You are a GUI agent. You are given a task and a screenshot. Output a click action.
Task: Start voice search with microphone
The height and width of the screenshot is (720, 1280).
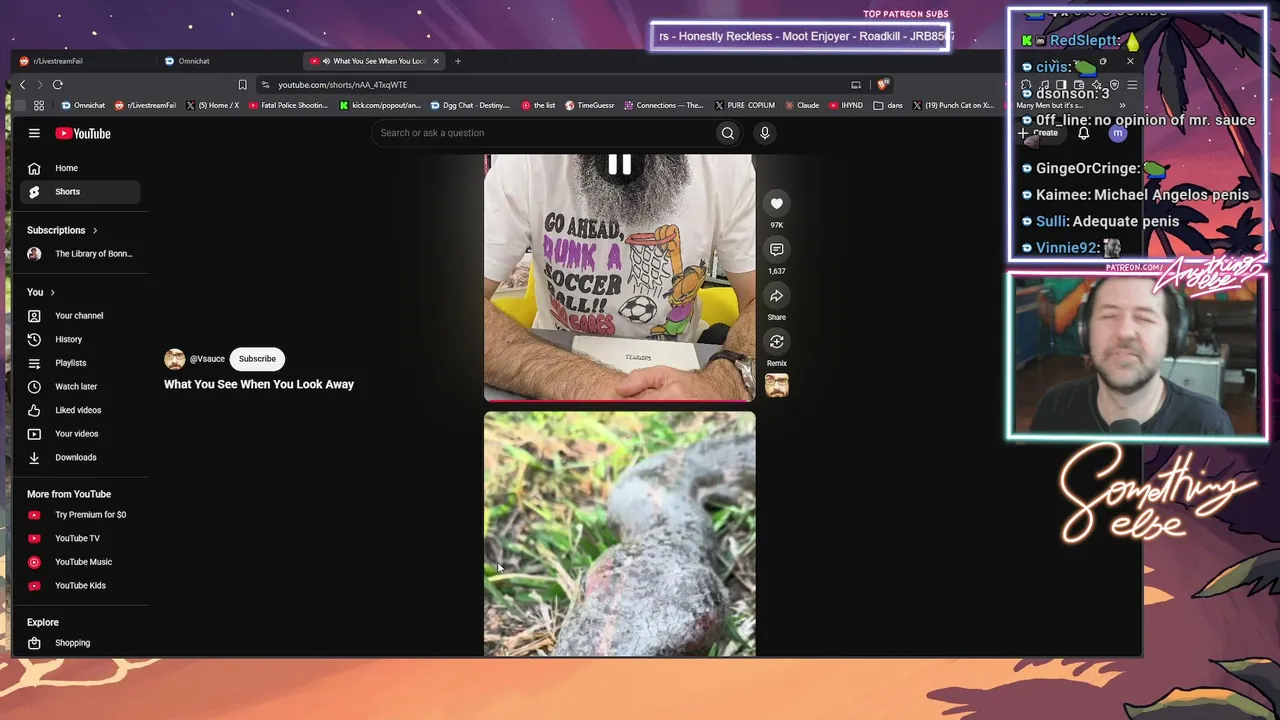click(x=765, y=133)
